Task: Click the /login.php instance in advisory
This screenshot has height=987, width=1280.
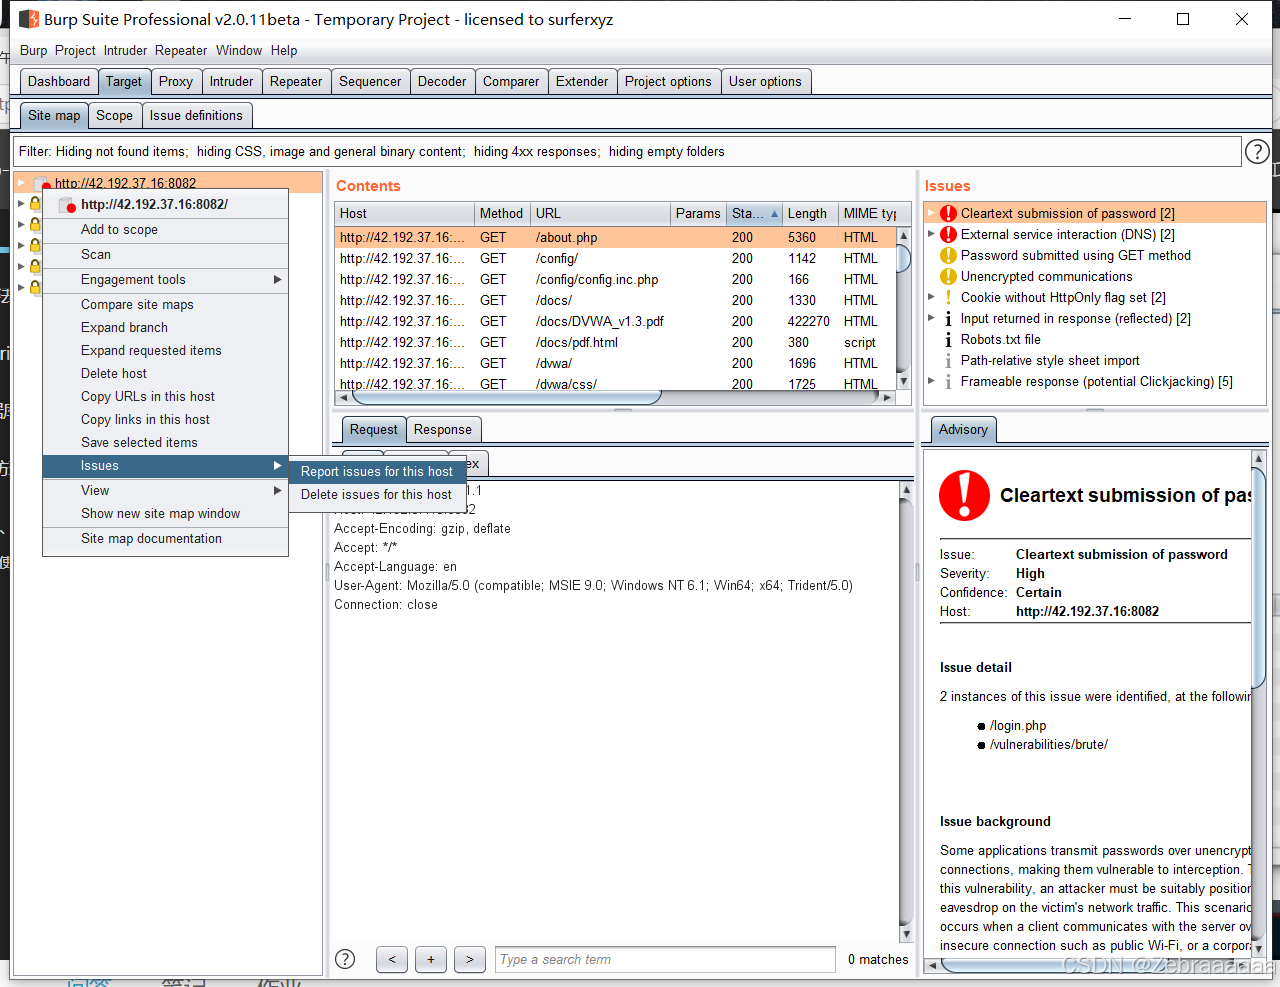Action: pos(1018,725)
